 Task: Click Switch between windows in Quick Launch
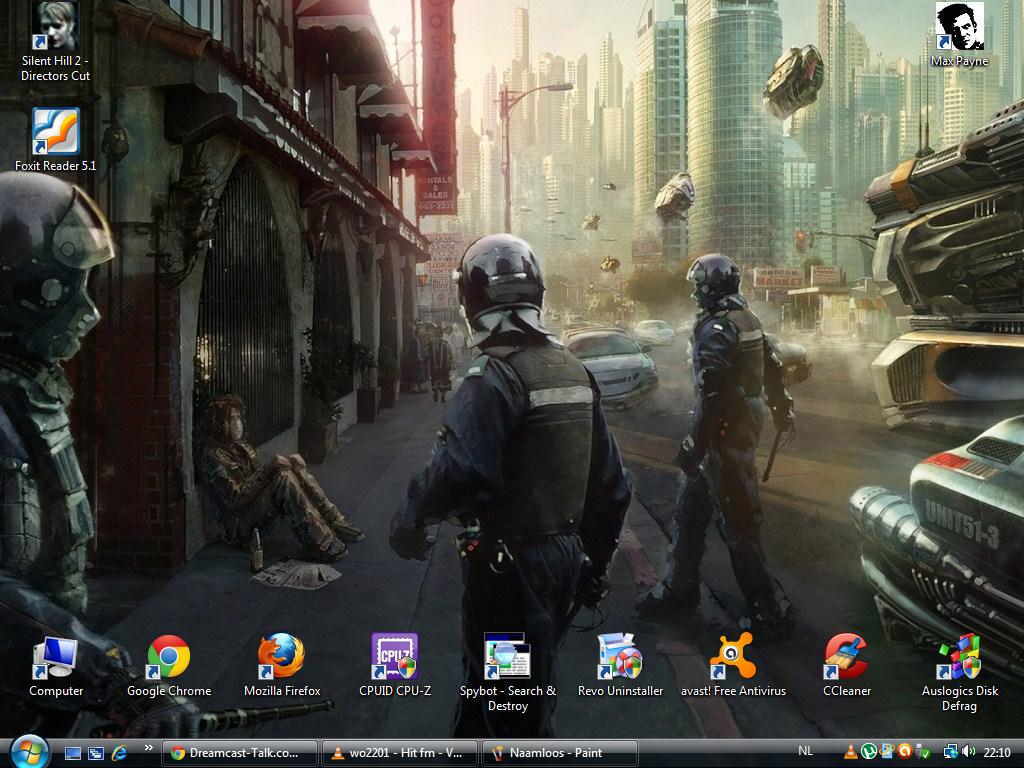coord(96,753)
